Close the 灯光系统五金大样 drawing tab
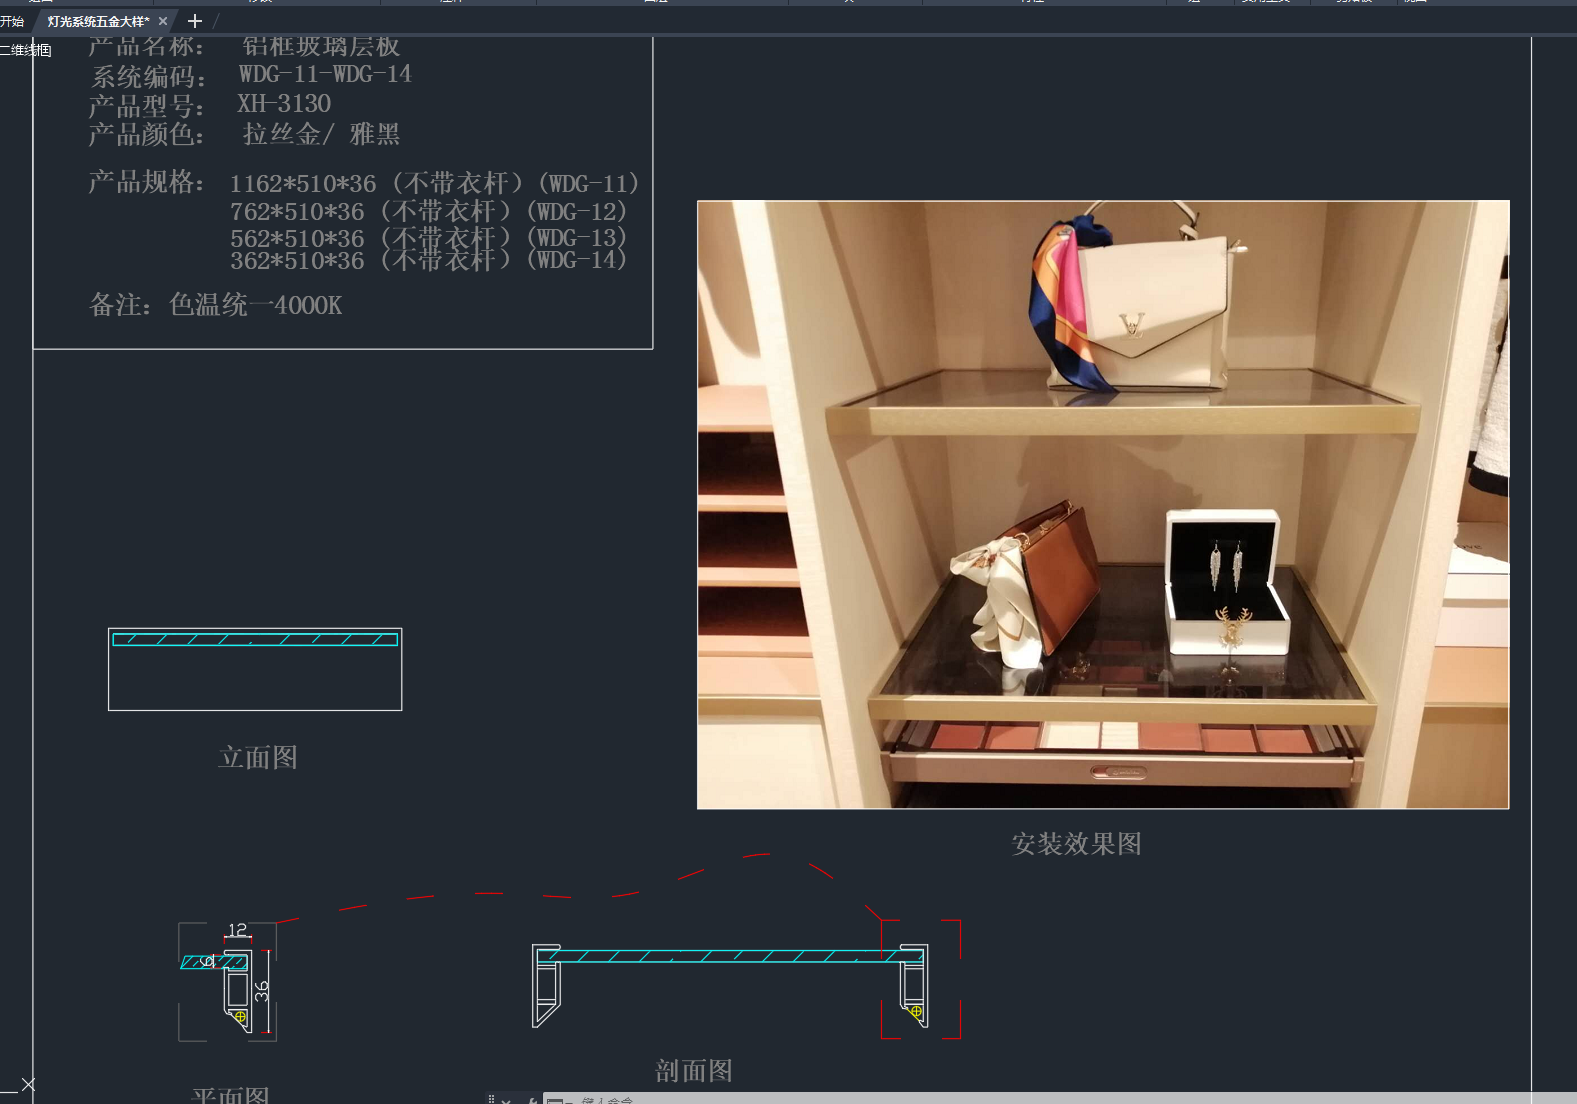Viewport: 1577px width, 1104px height. tap(163, 21)
